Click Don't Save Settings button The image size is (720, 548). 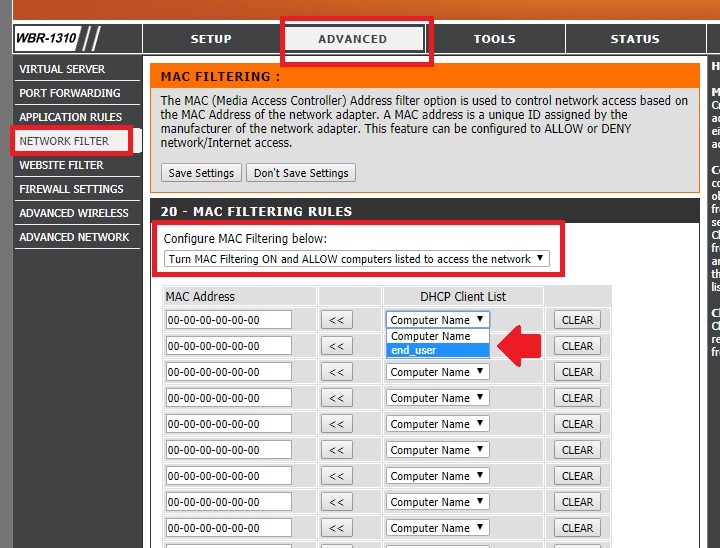point(301,173)
